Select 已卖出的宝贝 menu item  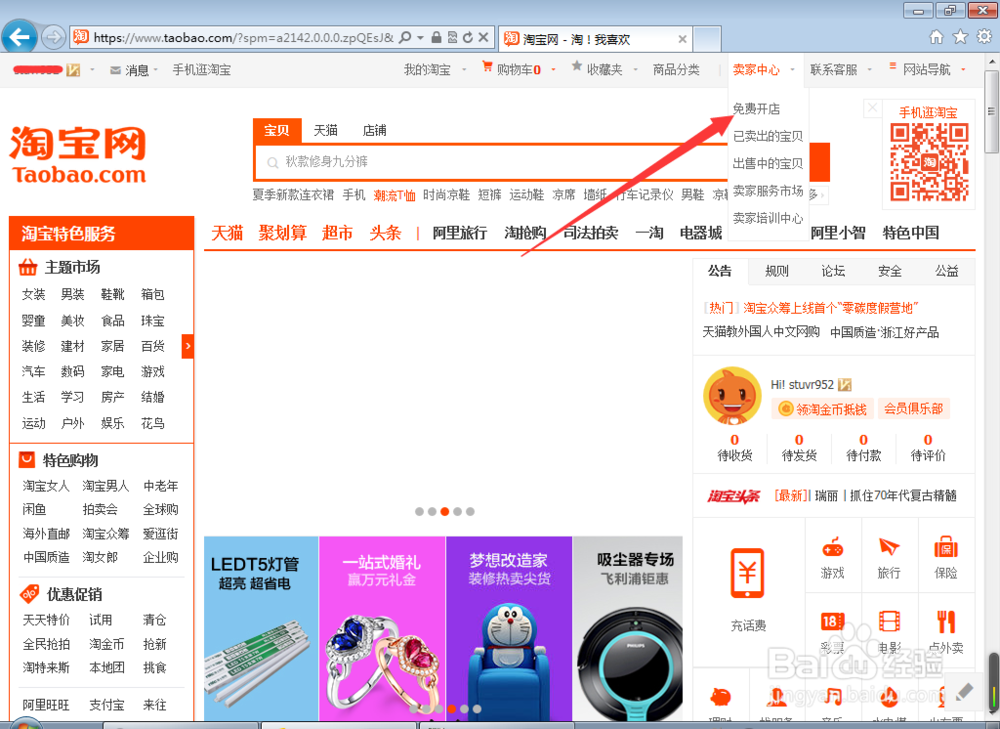tap(768, 136)
